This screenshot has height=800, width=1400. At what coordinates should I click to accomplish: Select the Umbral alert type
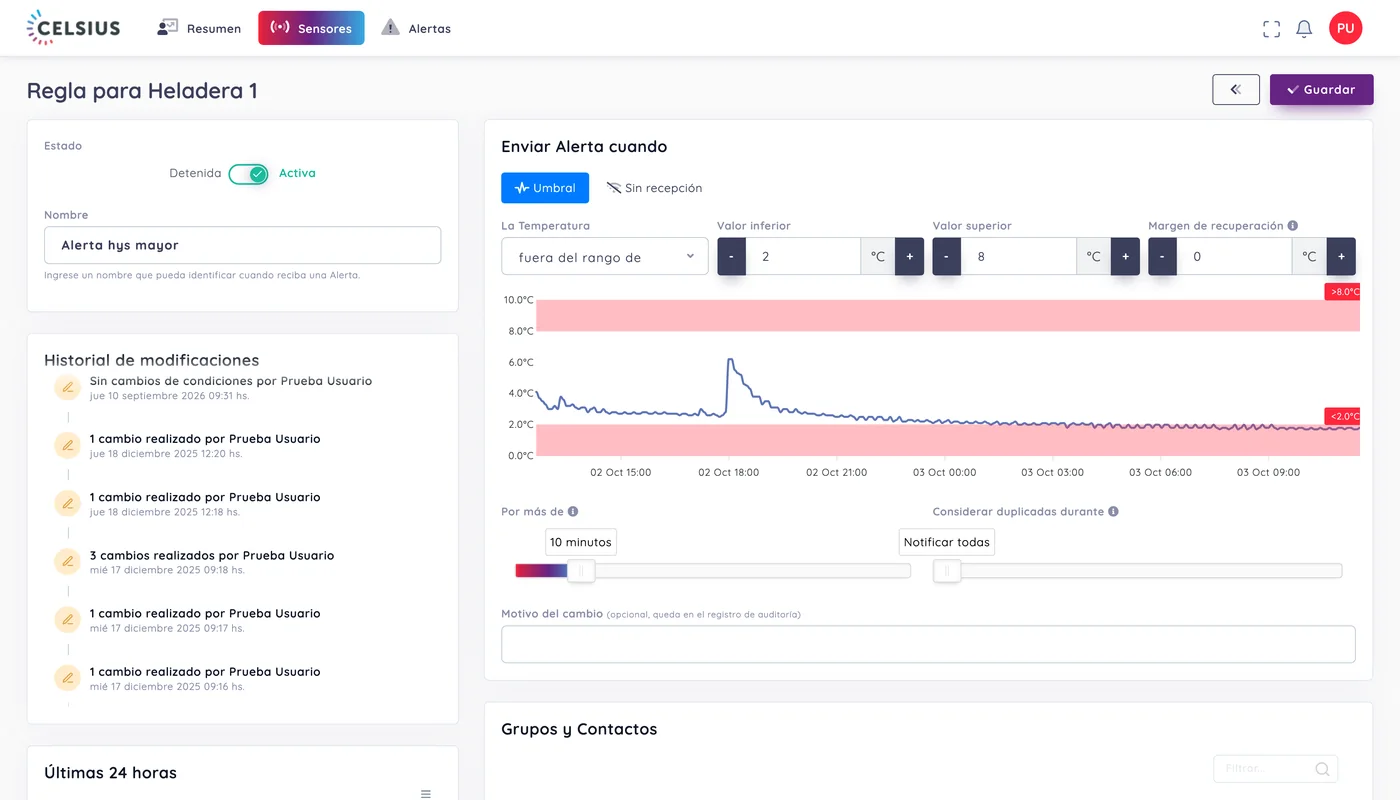545,188
